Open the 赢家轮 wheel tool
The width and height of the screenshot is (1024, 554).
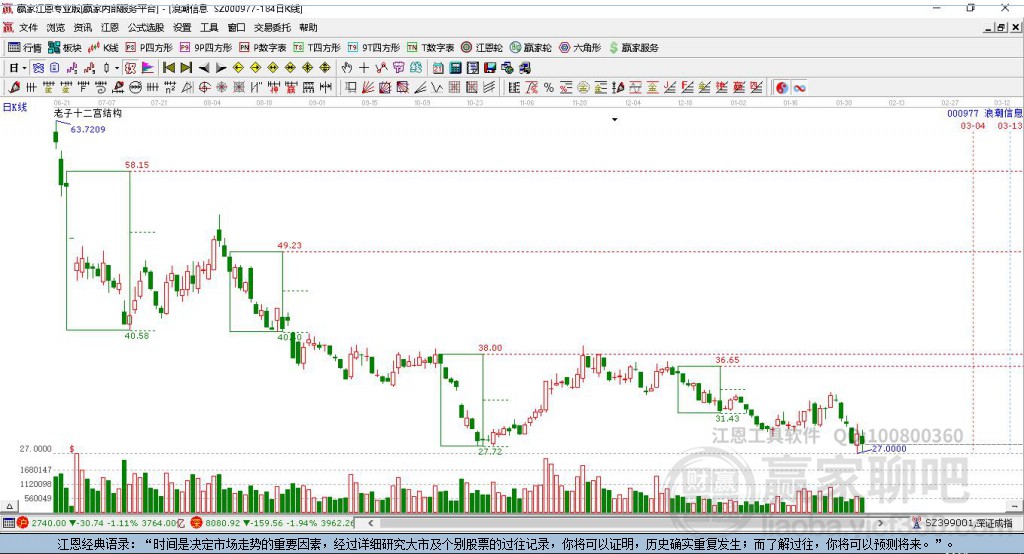pos(531,48)
